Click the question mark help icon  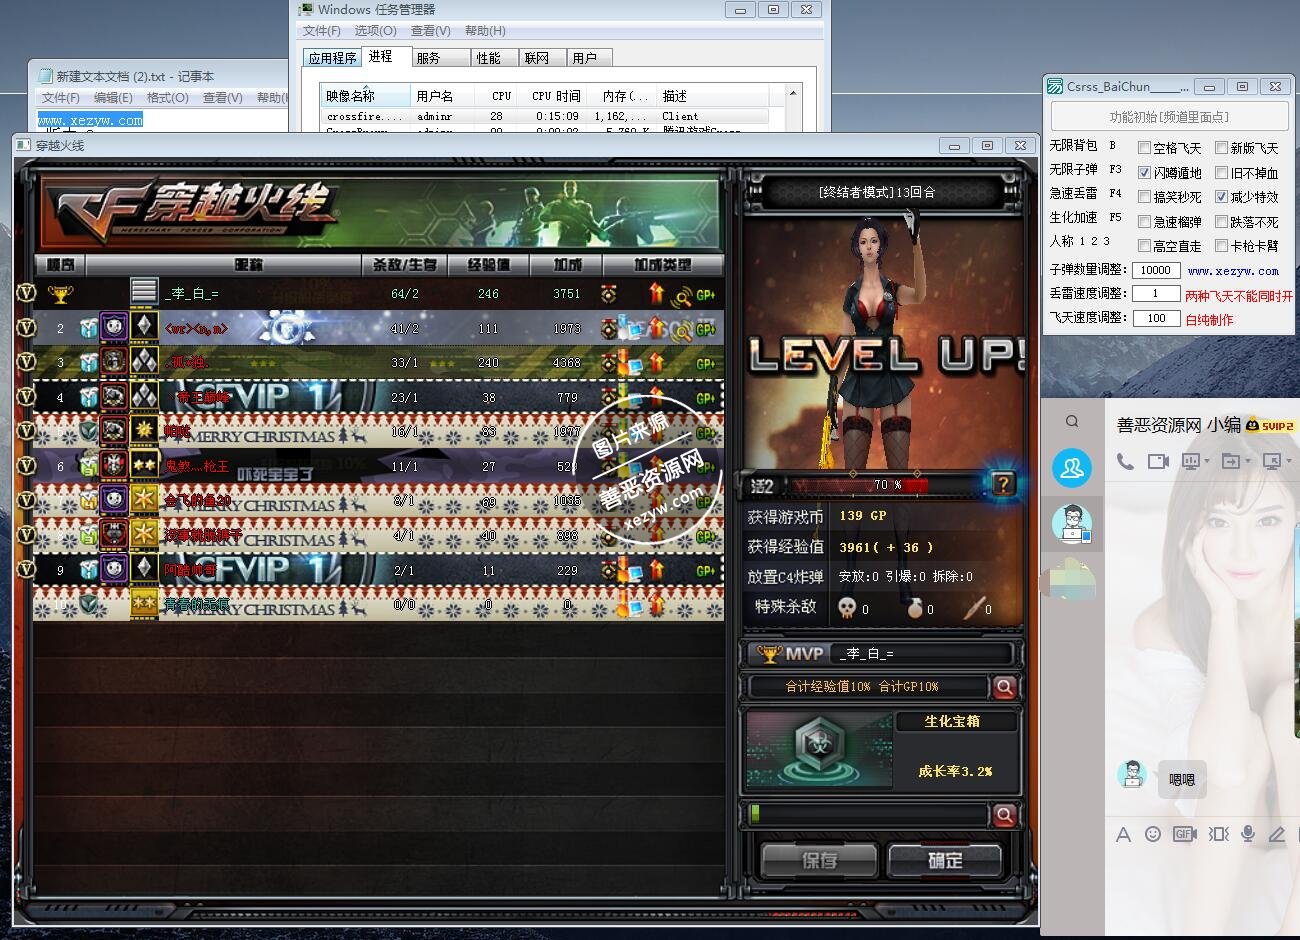[1003, 484]
